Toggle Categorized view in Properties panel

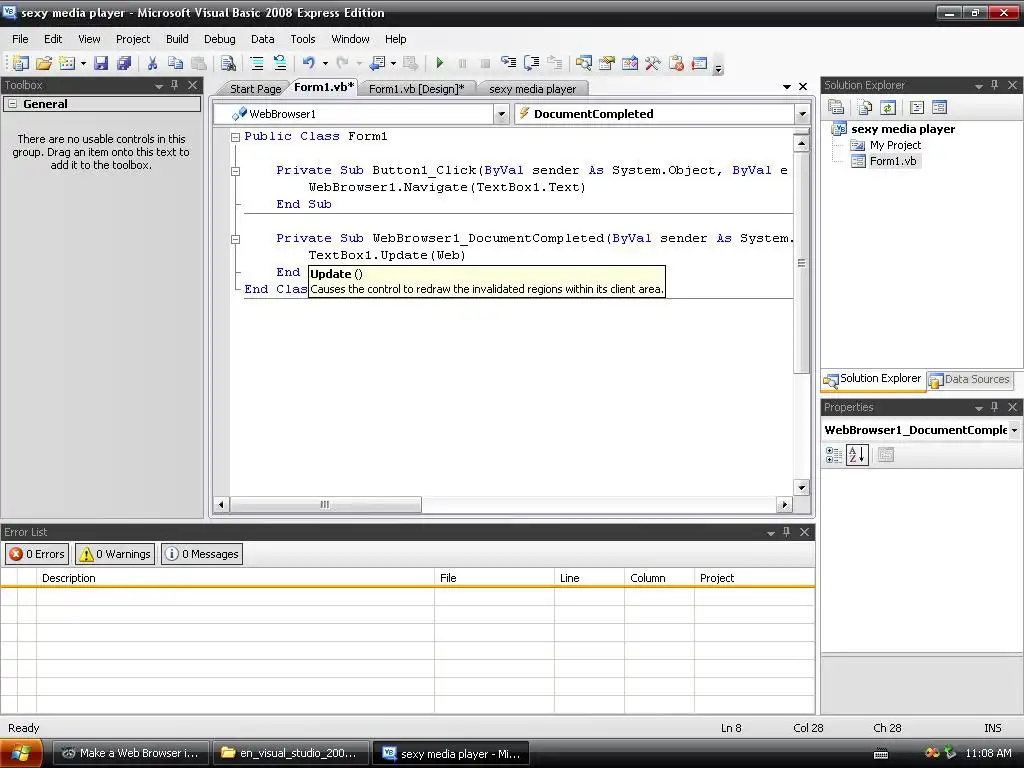(x=834, y=455)
